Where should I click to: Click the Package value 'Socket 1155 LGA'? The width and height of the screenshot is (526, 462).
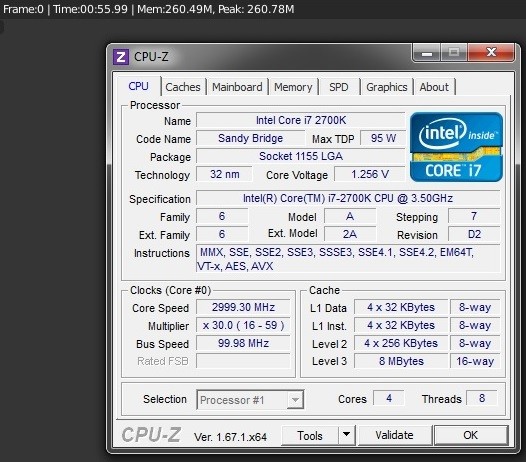301,156
